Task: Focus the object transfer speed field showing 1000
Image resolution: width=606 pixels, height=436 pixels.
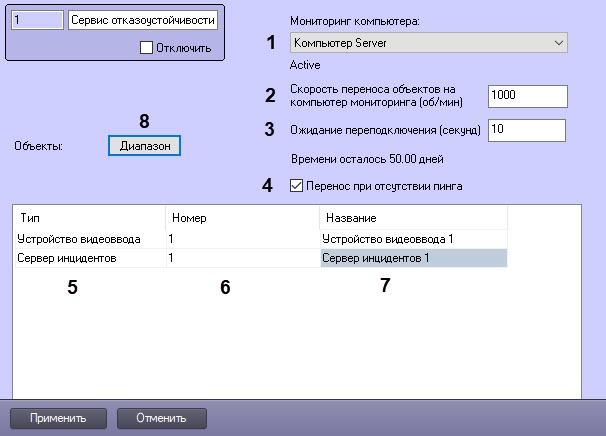Action: (526, 95)
